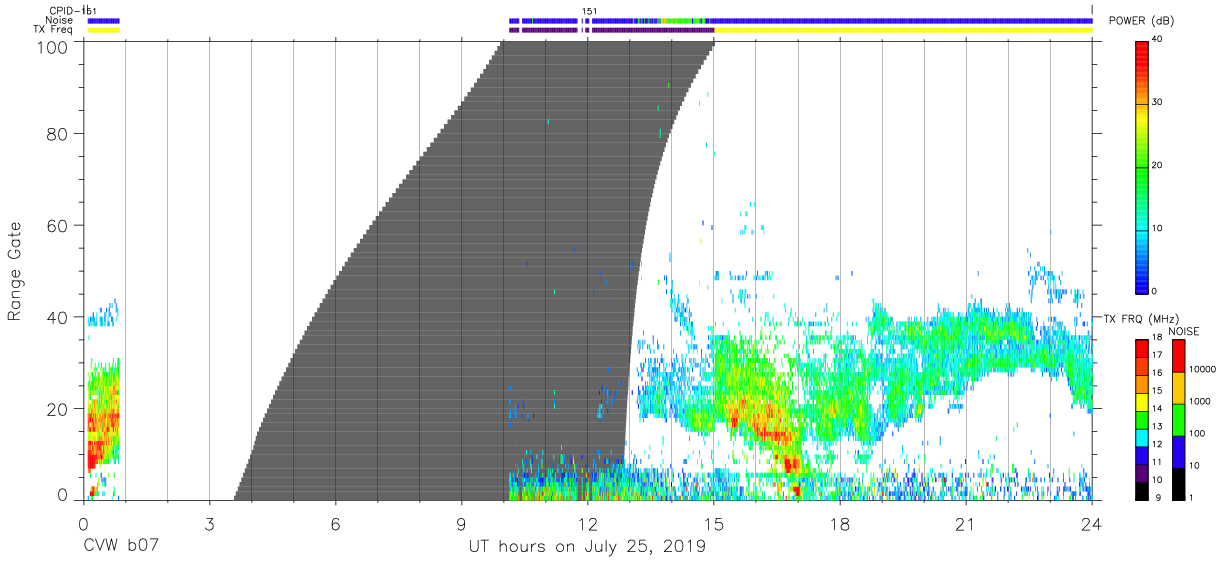
Task: Select the 'UT hours on July 25, 2019' axis title
Action: click(x=587, y=548)
